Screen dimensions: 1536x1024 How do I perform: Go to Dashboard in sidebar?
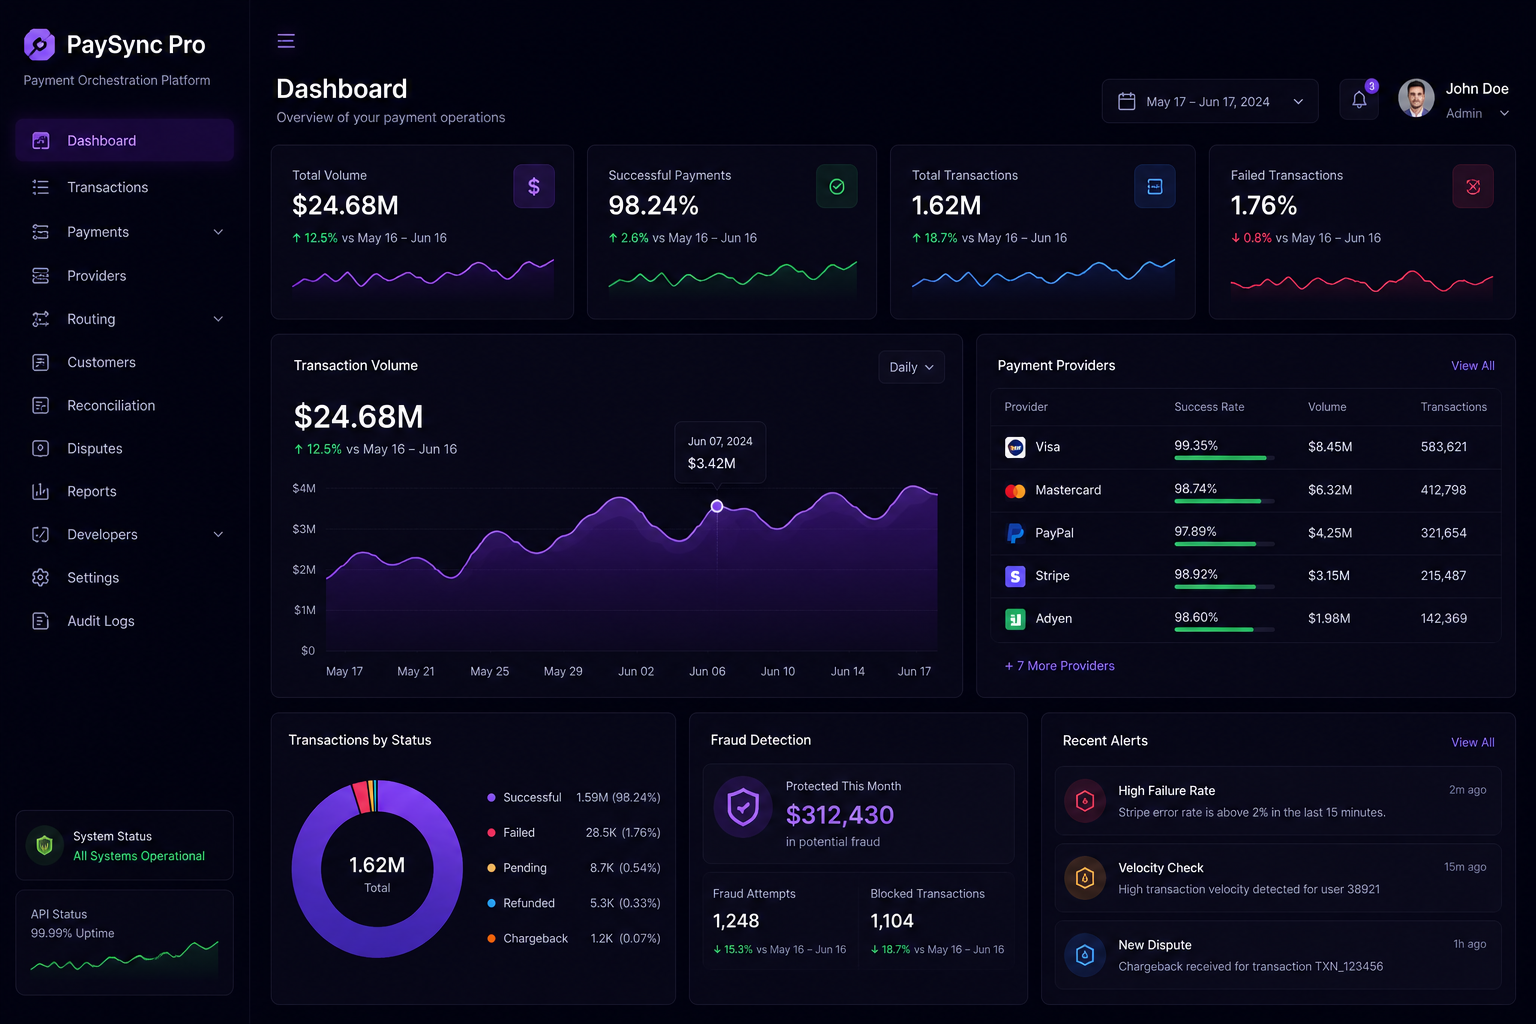pos(124,140)
